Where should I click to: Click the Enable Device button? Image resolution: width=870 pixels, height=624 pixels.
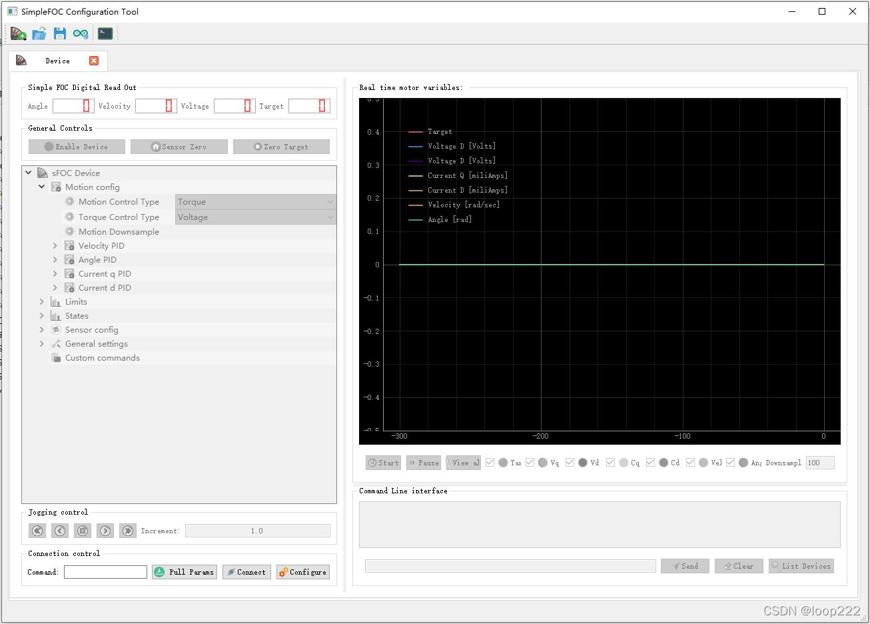[x=77, y=146]
